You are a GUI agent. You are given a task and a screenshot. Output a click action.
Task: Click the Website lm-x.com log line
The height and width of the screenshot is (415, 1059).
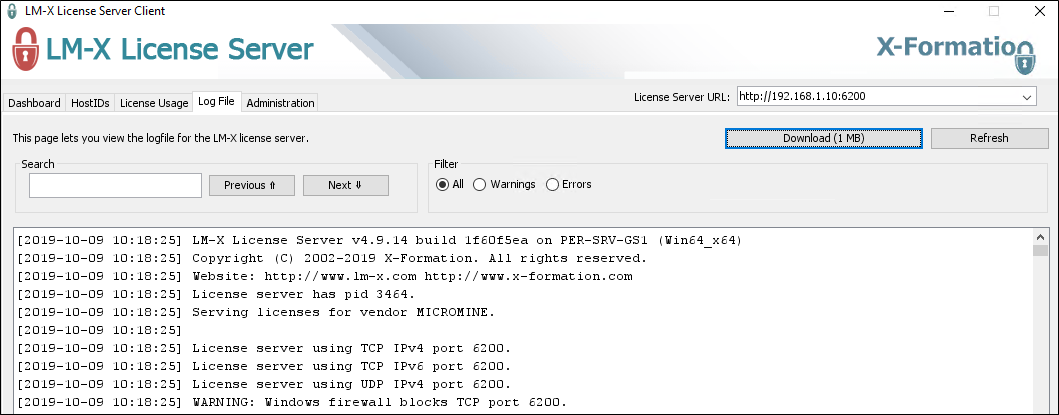point(325,276)
